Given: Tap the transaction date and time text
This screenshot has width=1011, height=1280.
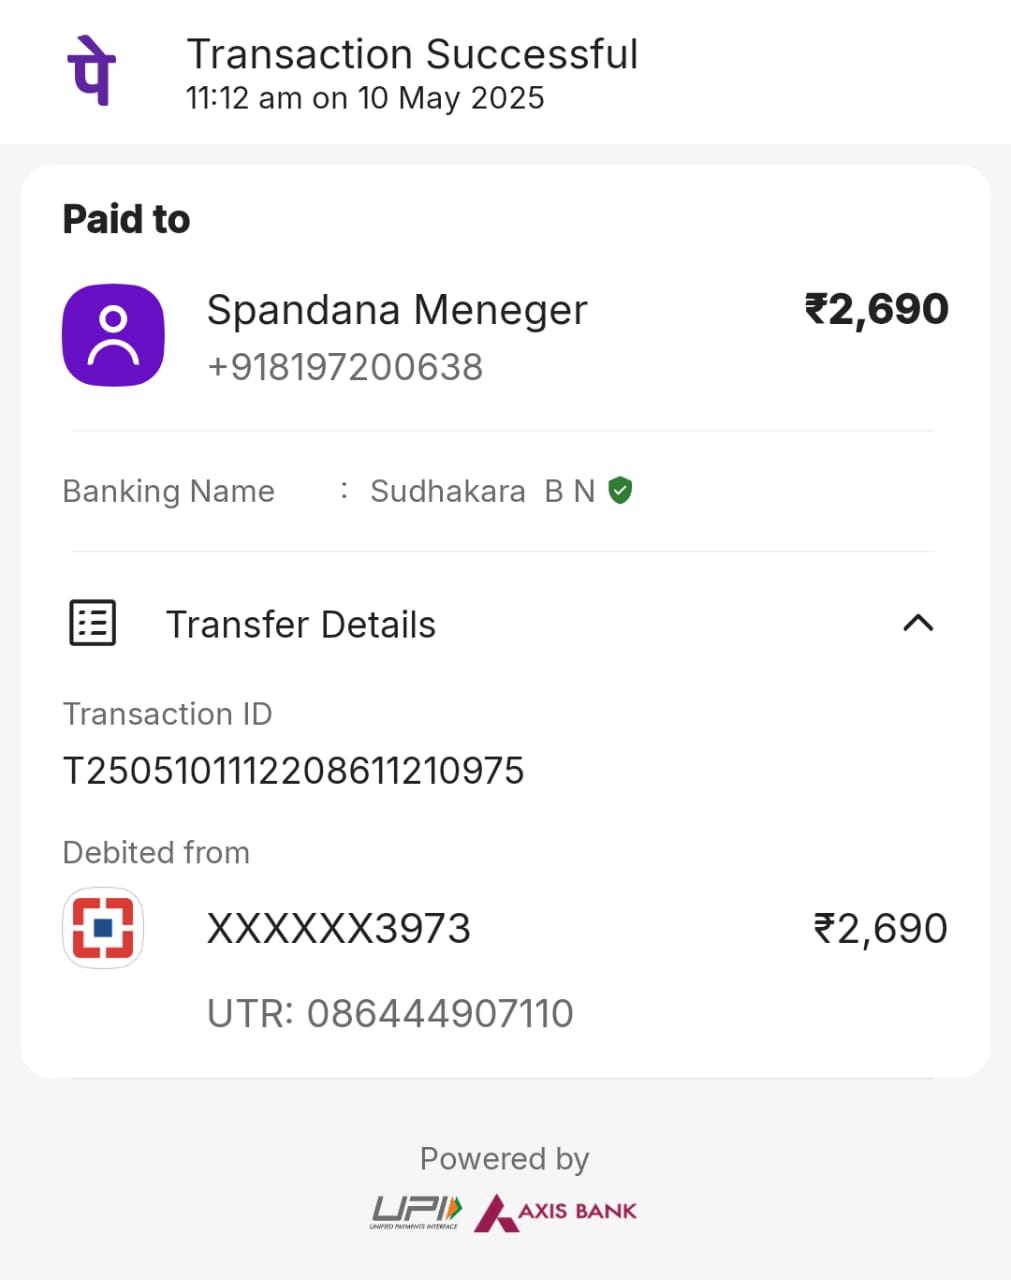Looking at the screenshot, I should click(x=365, y=98).
